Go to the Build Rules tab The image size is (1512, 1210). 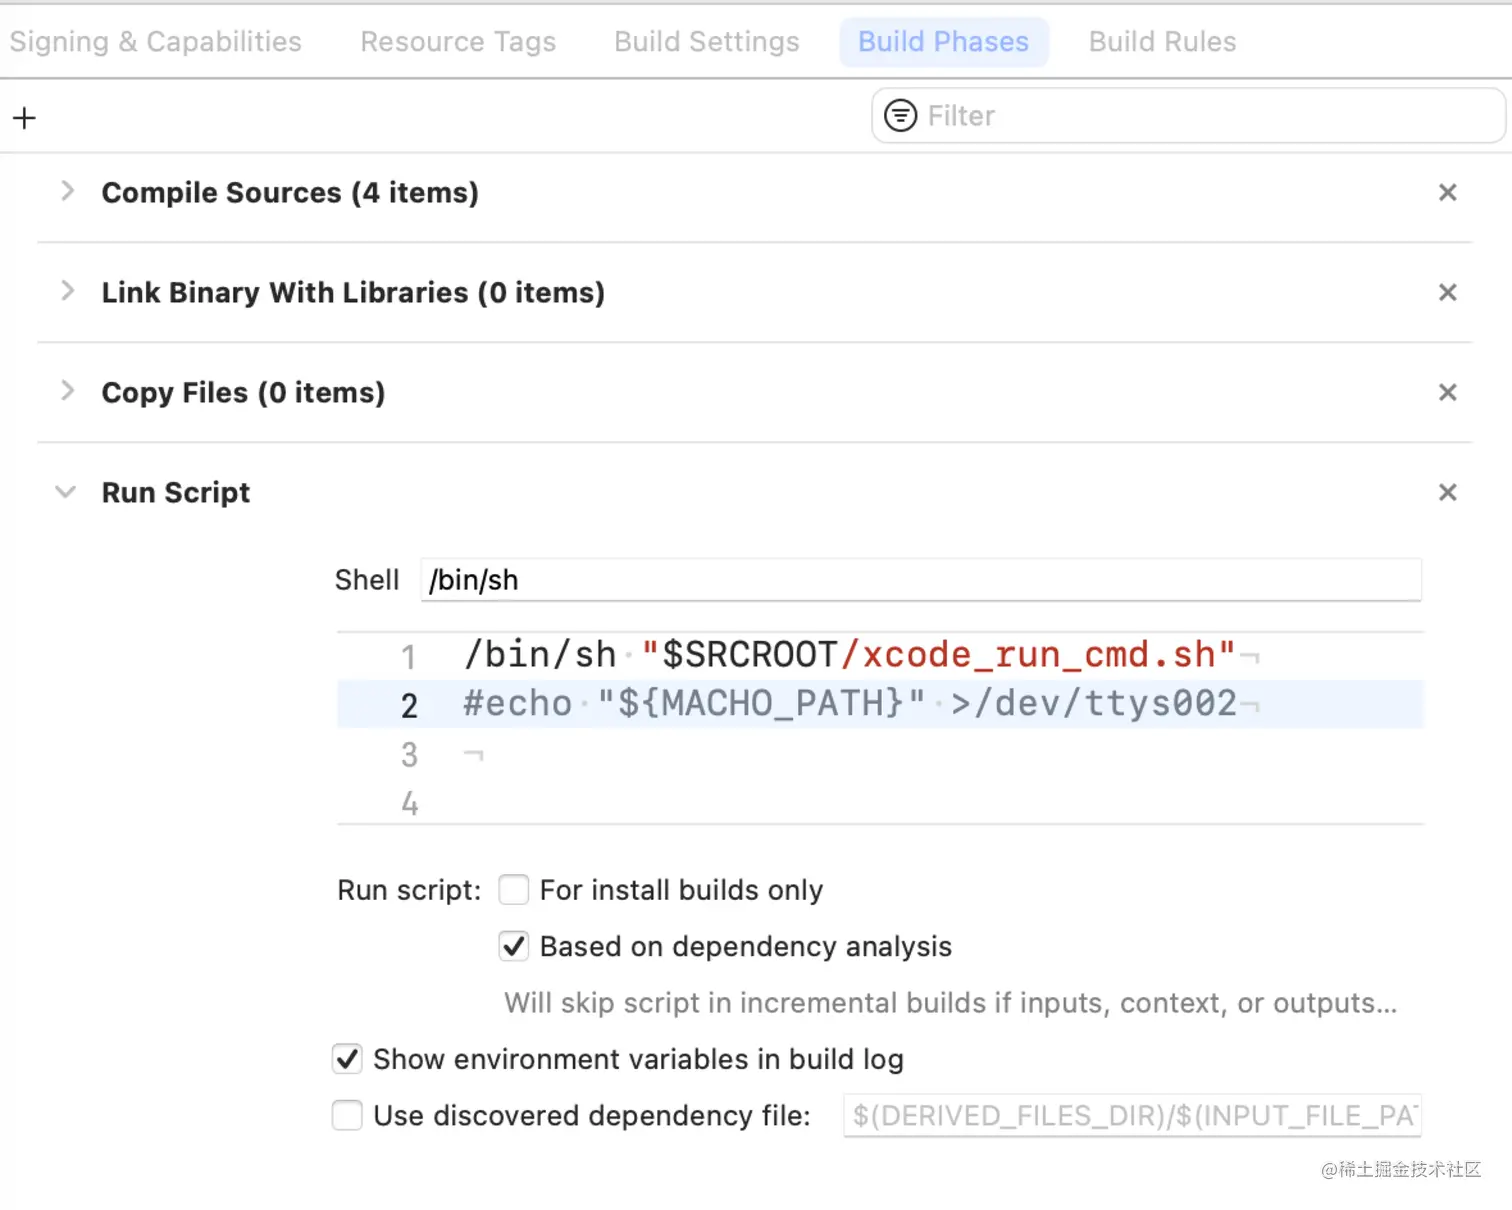click(1162, 42)
